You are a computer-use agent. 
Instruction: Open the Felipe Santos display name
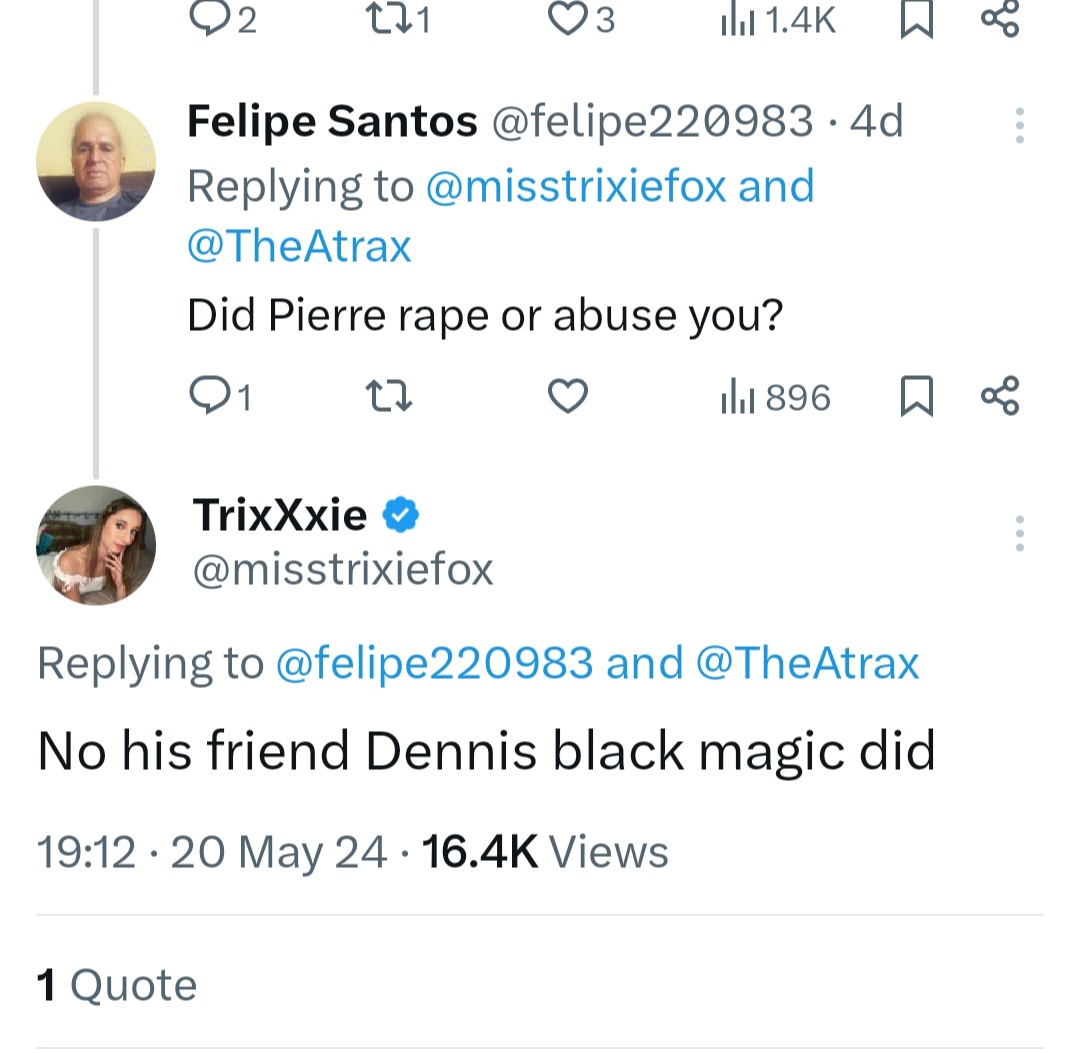click(332, 122)
